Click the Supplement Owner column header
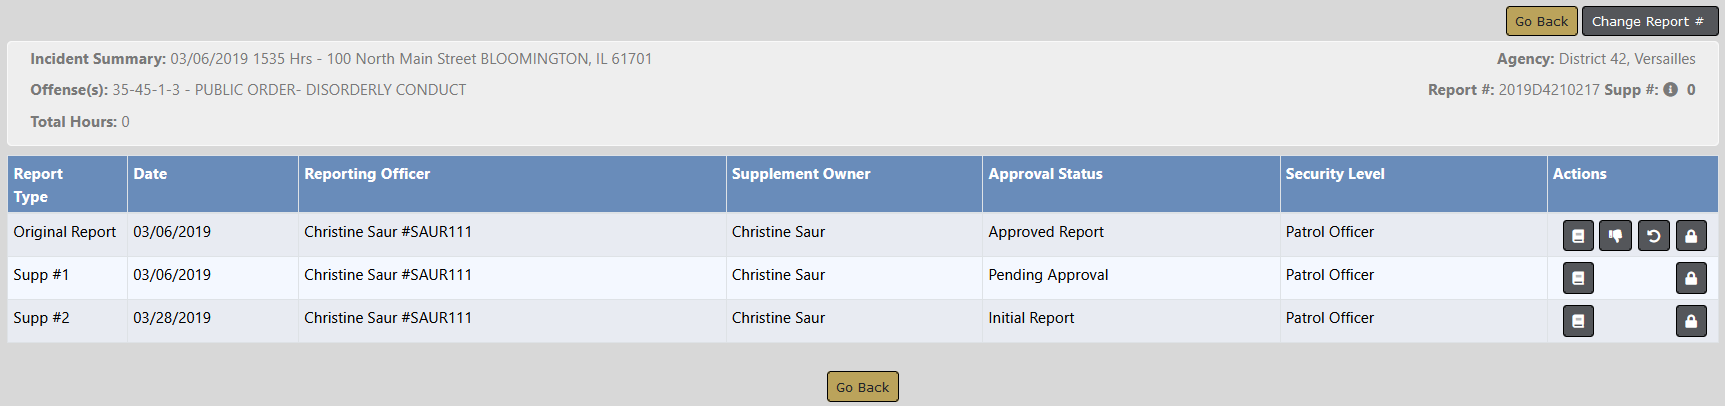The width and height of the screenshot is (1725, 406). click(x=801, y=174)
